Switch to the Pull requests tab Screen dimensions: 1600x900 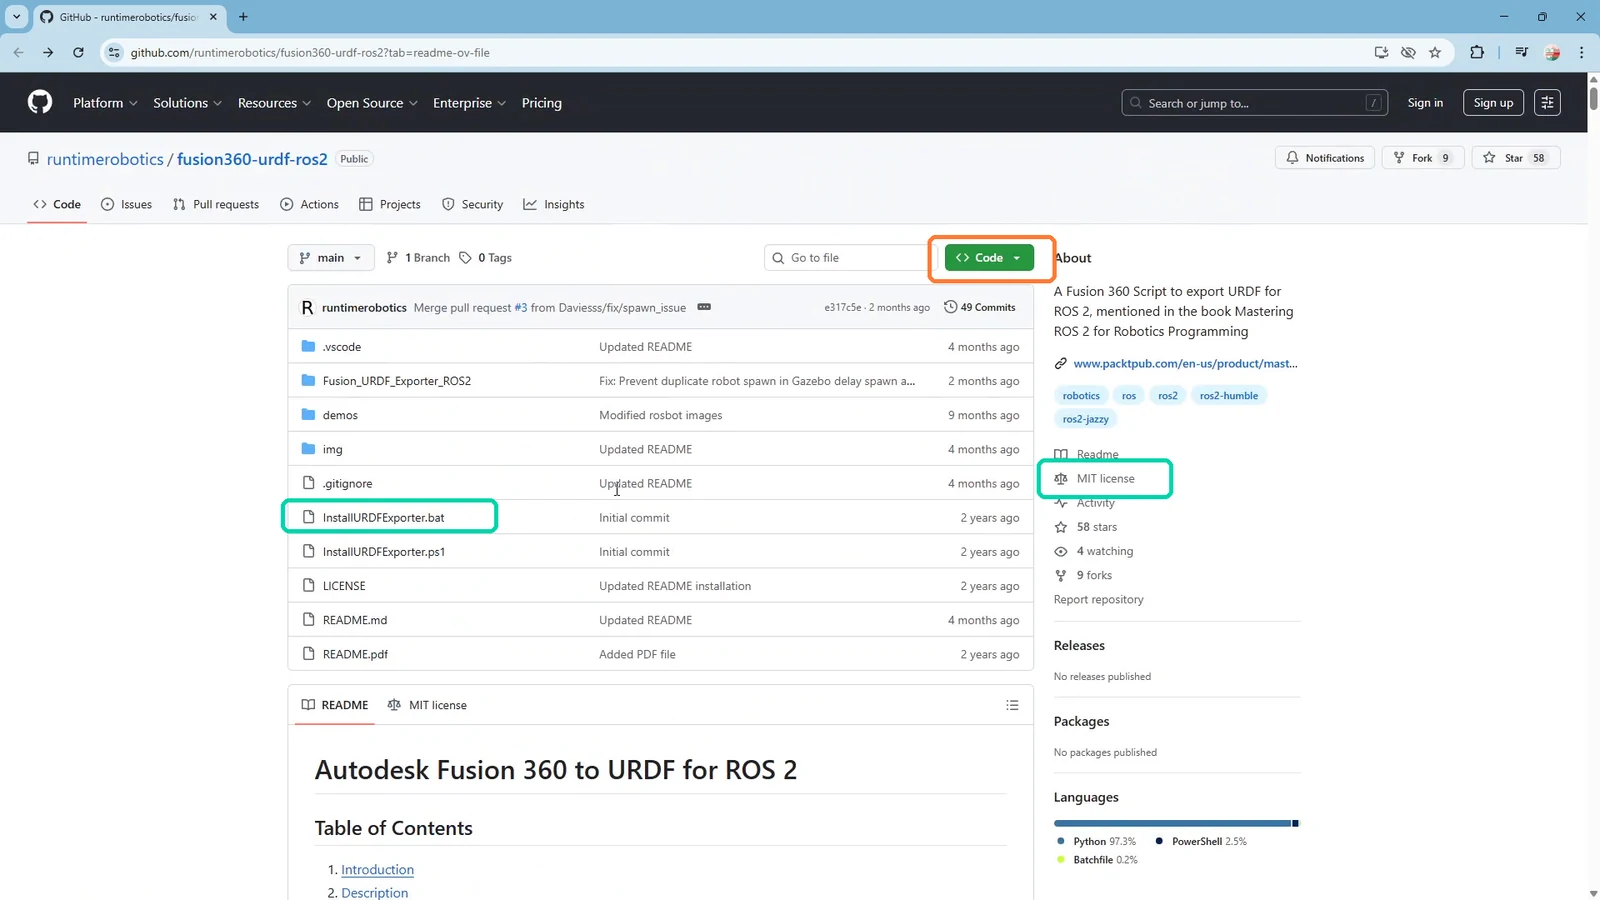tap(215, 204)
